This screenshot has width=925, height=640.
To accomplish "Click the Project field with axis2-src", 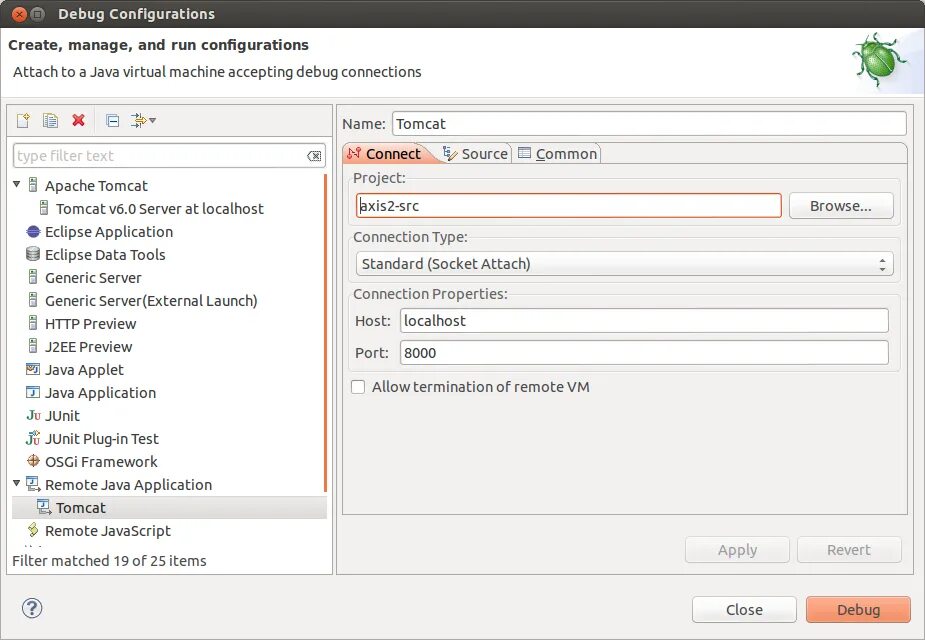I will coord(569,206).
